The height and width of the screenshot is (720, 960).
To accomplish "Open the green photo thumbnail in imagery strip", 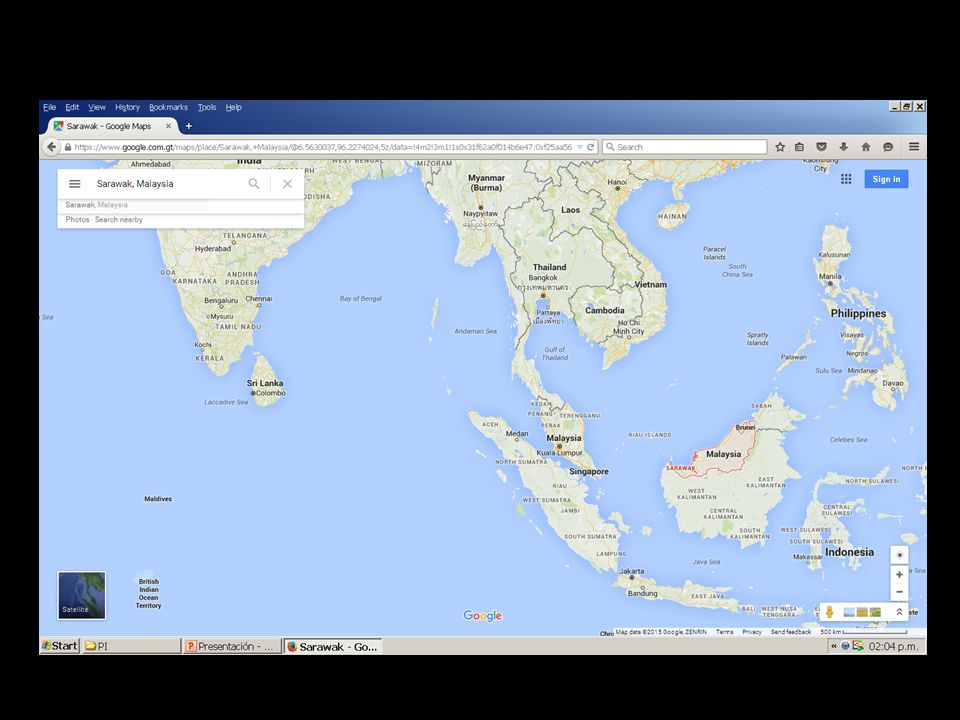I will coord(875,612).
